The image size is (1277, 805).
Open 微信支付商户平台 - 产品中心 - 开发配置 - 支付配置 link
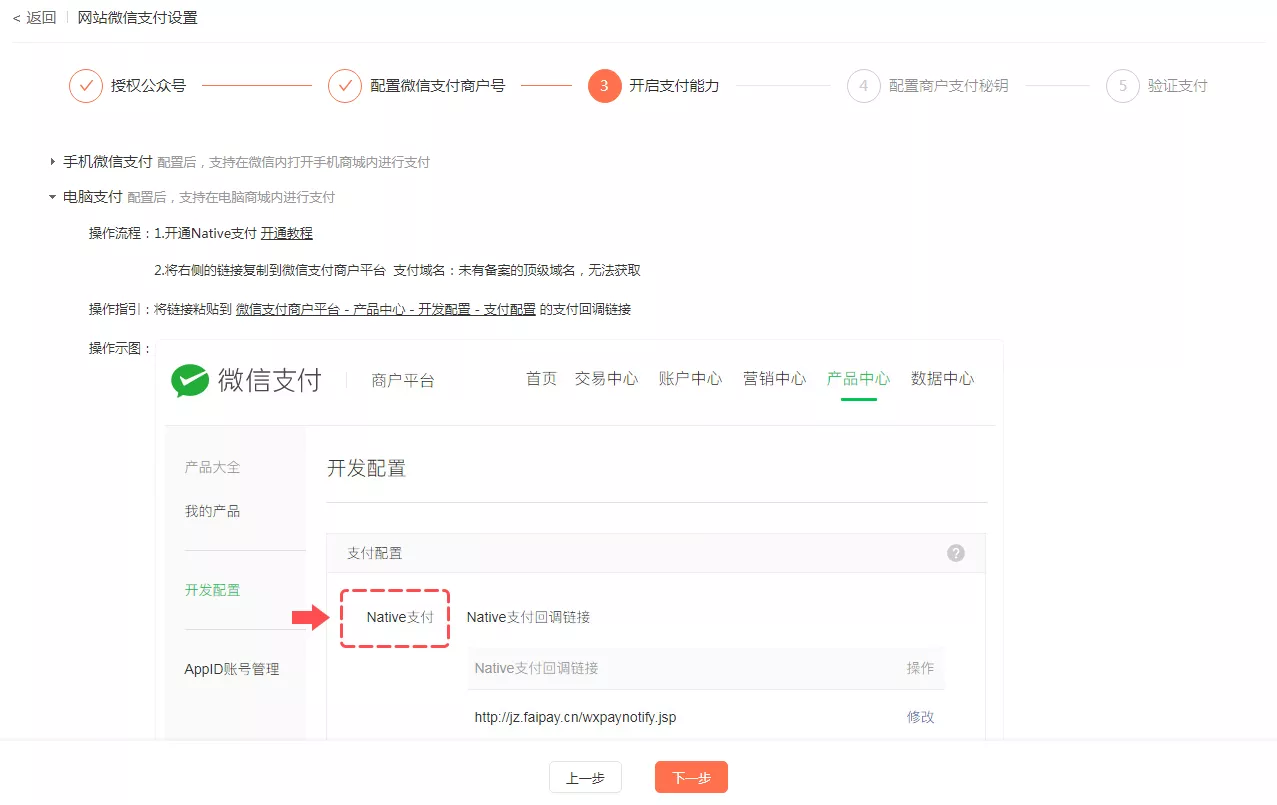coord(386,309)
